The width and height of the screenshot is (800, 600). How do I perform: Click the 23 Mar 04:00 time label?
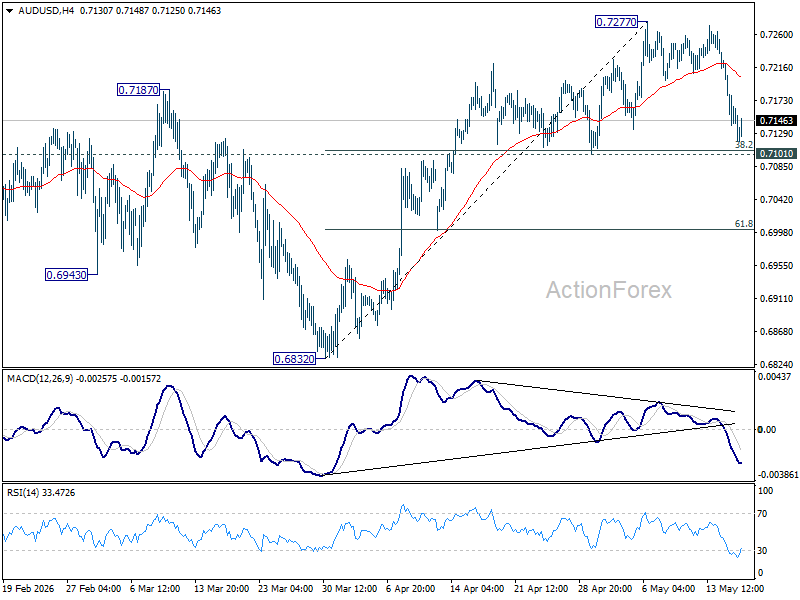286,588
